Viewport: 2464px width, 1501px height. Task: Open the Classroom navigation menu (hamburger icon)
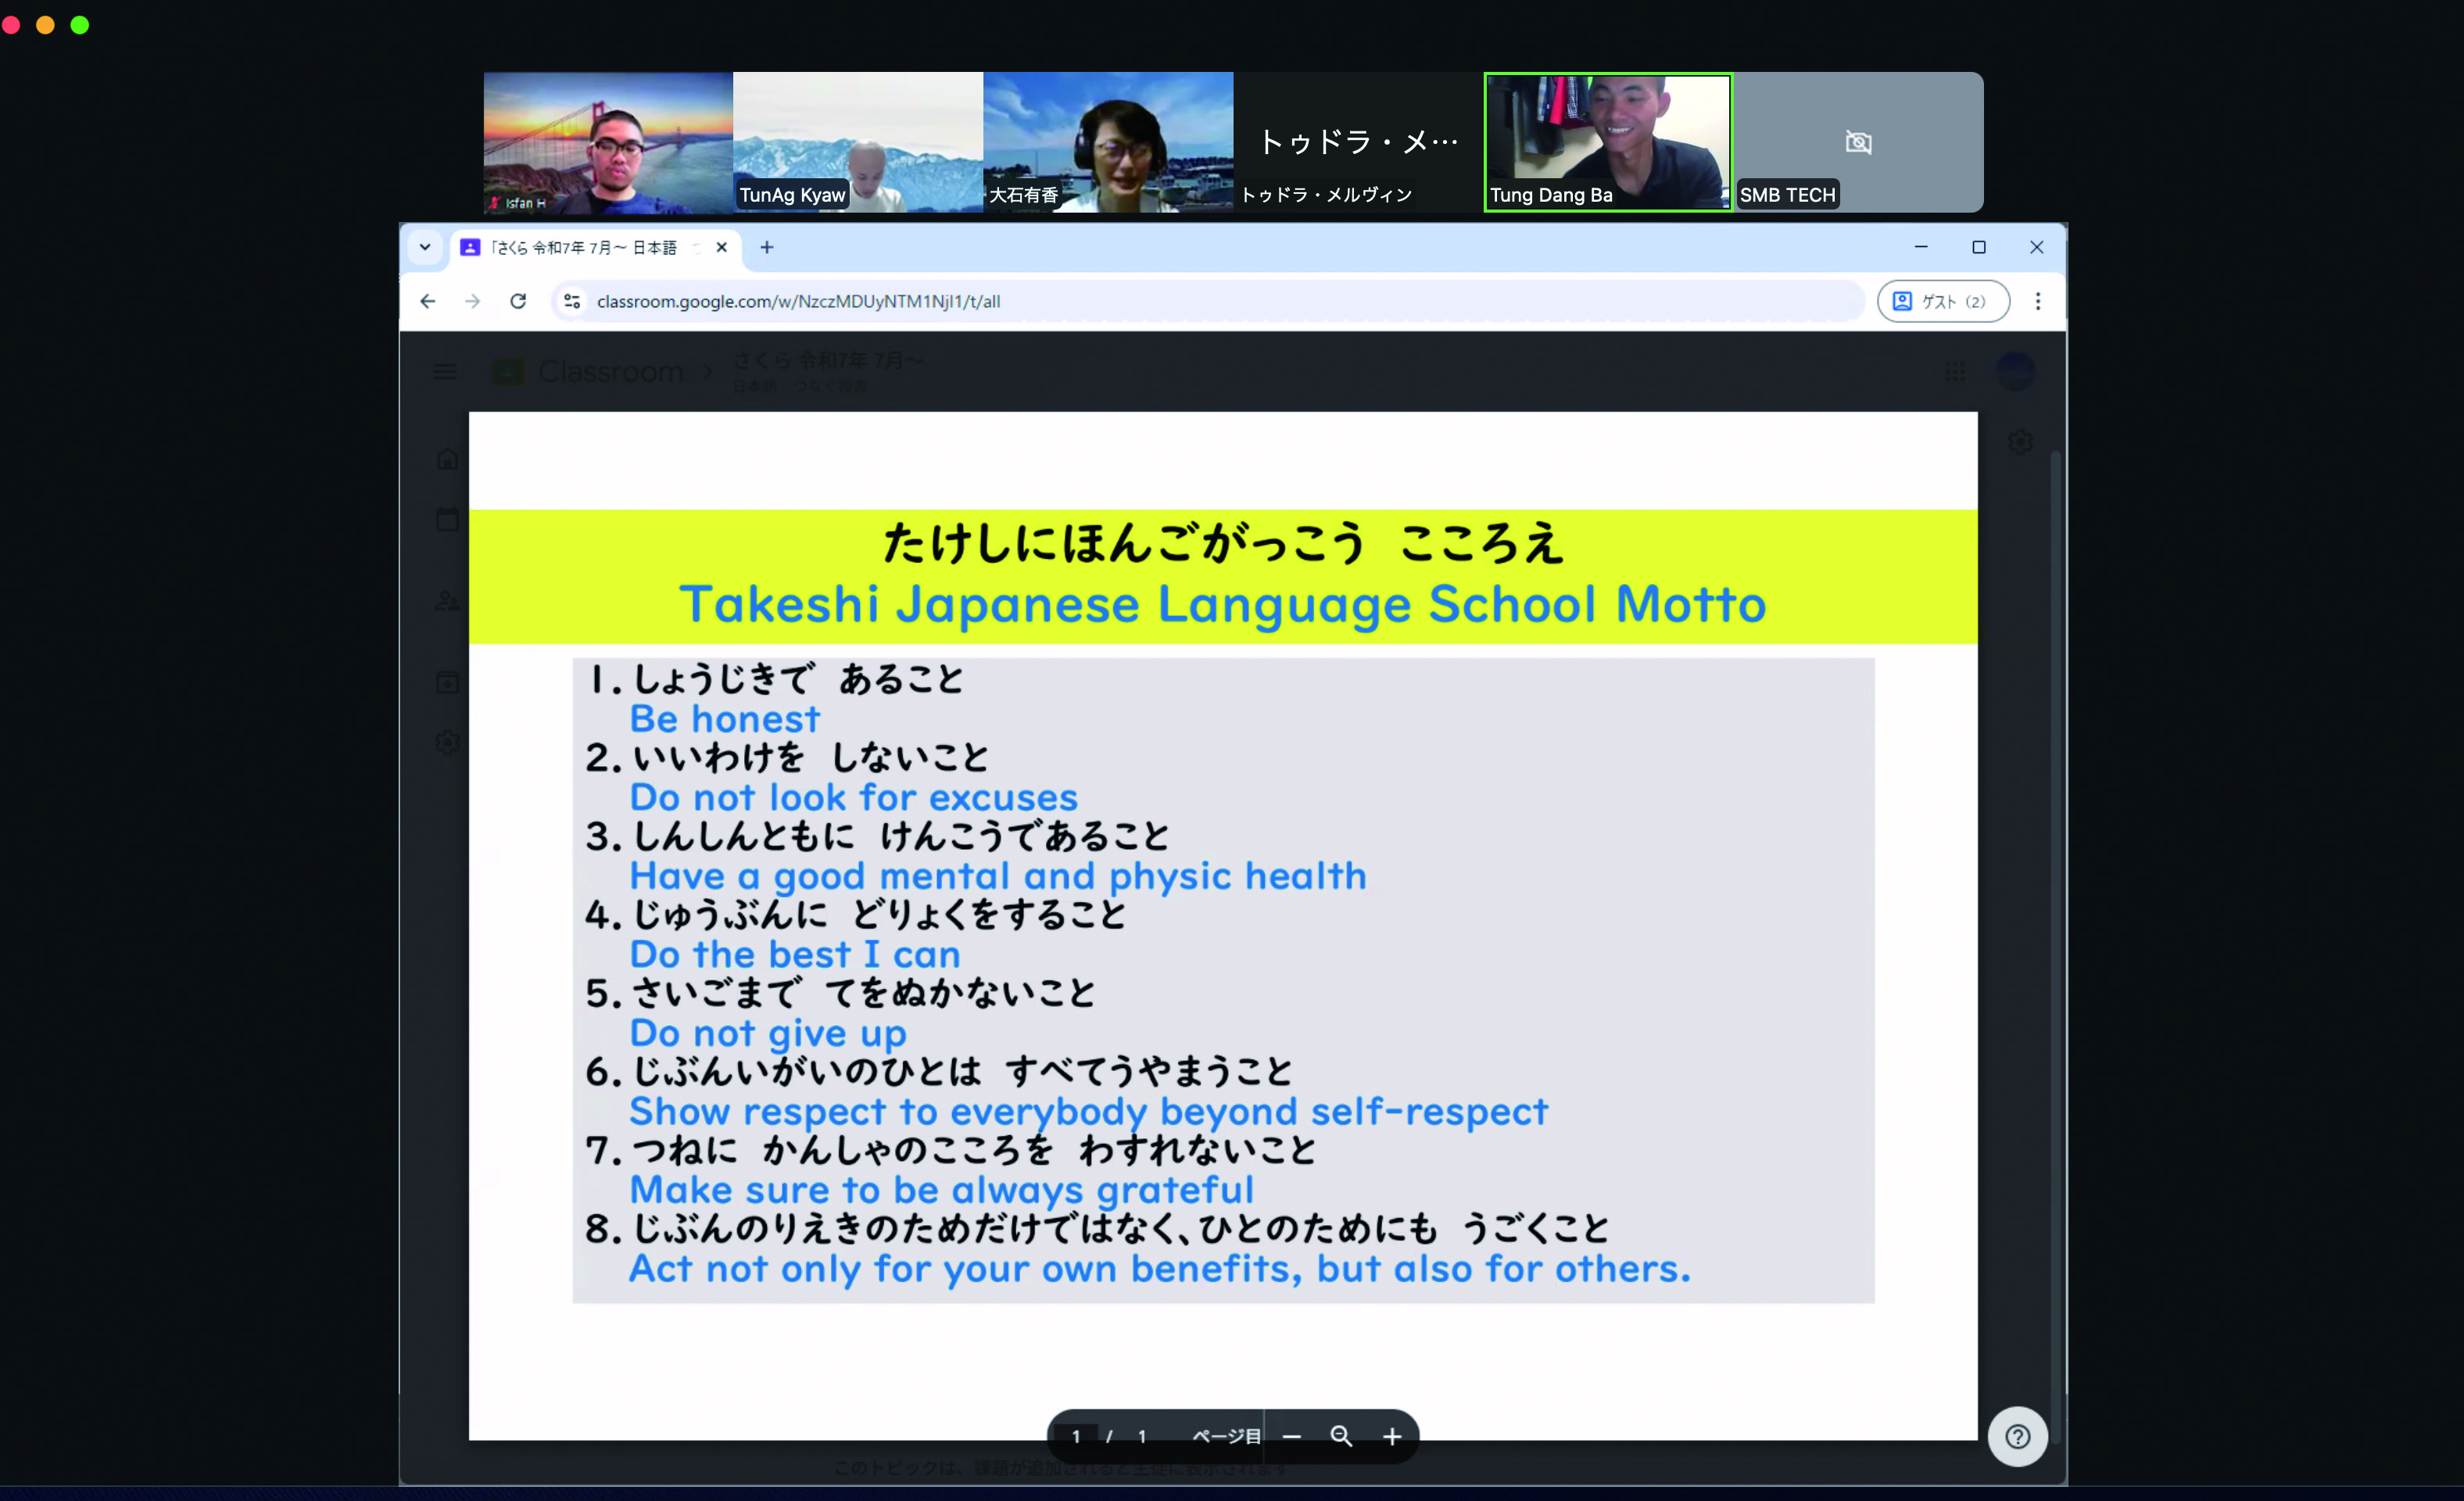click(x=446, y=371)
